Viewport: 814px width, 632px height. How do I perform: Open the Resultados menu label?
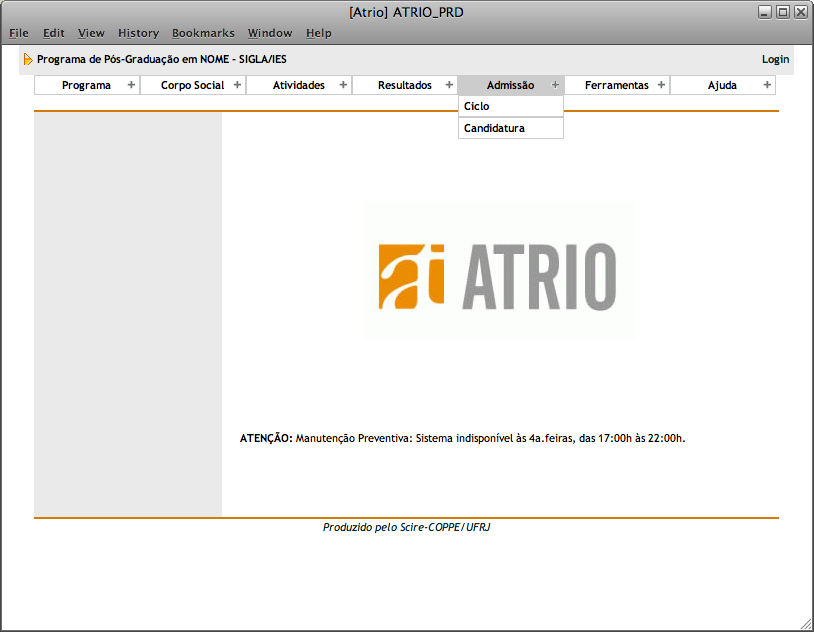coord(404,85)
